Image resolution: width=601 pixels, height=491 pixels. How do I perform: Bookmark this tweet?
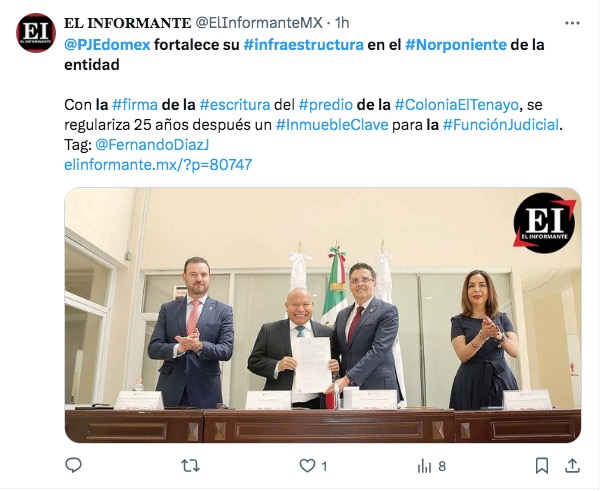(542, 466)
